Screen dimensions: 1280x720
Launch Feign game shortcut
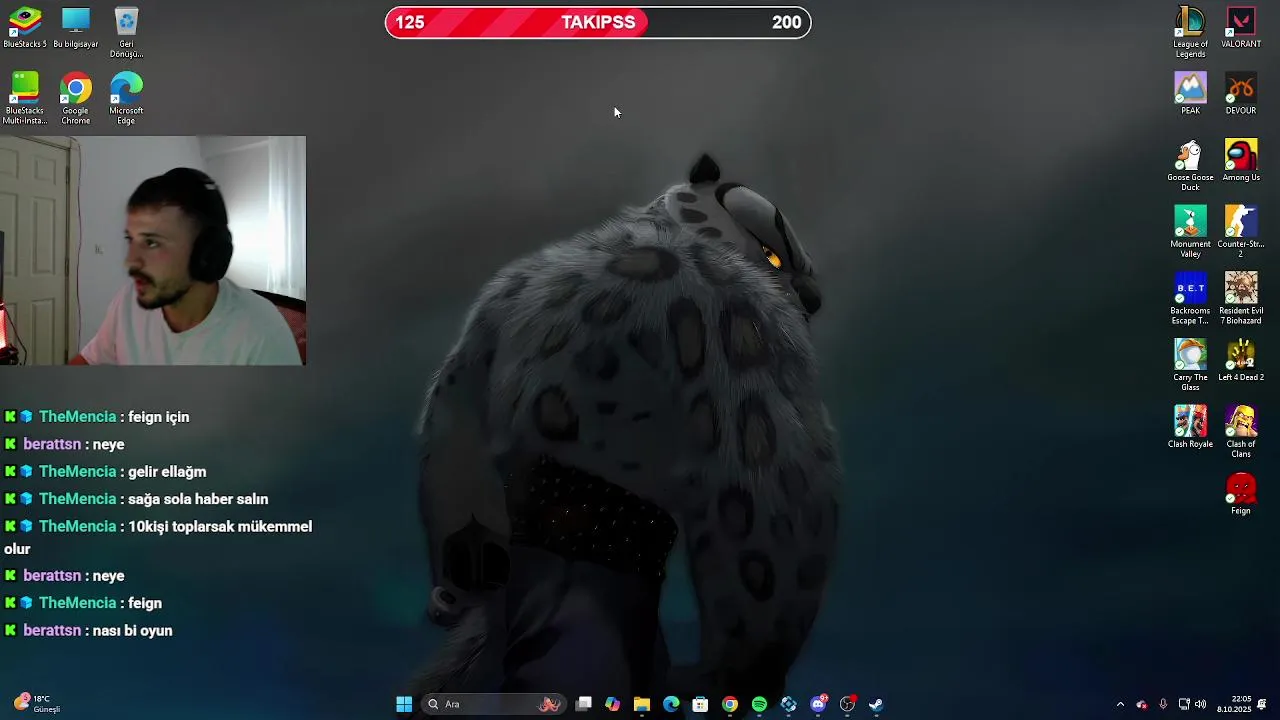(1241, 494)
